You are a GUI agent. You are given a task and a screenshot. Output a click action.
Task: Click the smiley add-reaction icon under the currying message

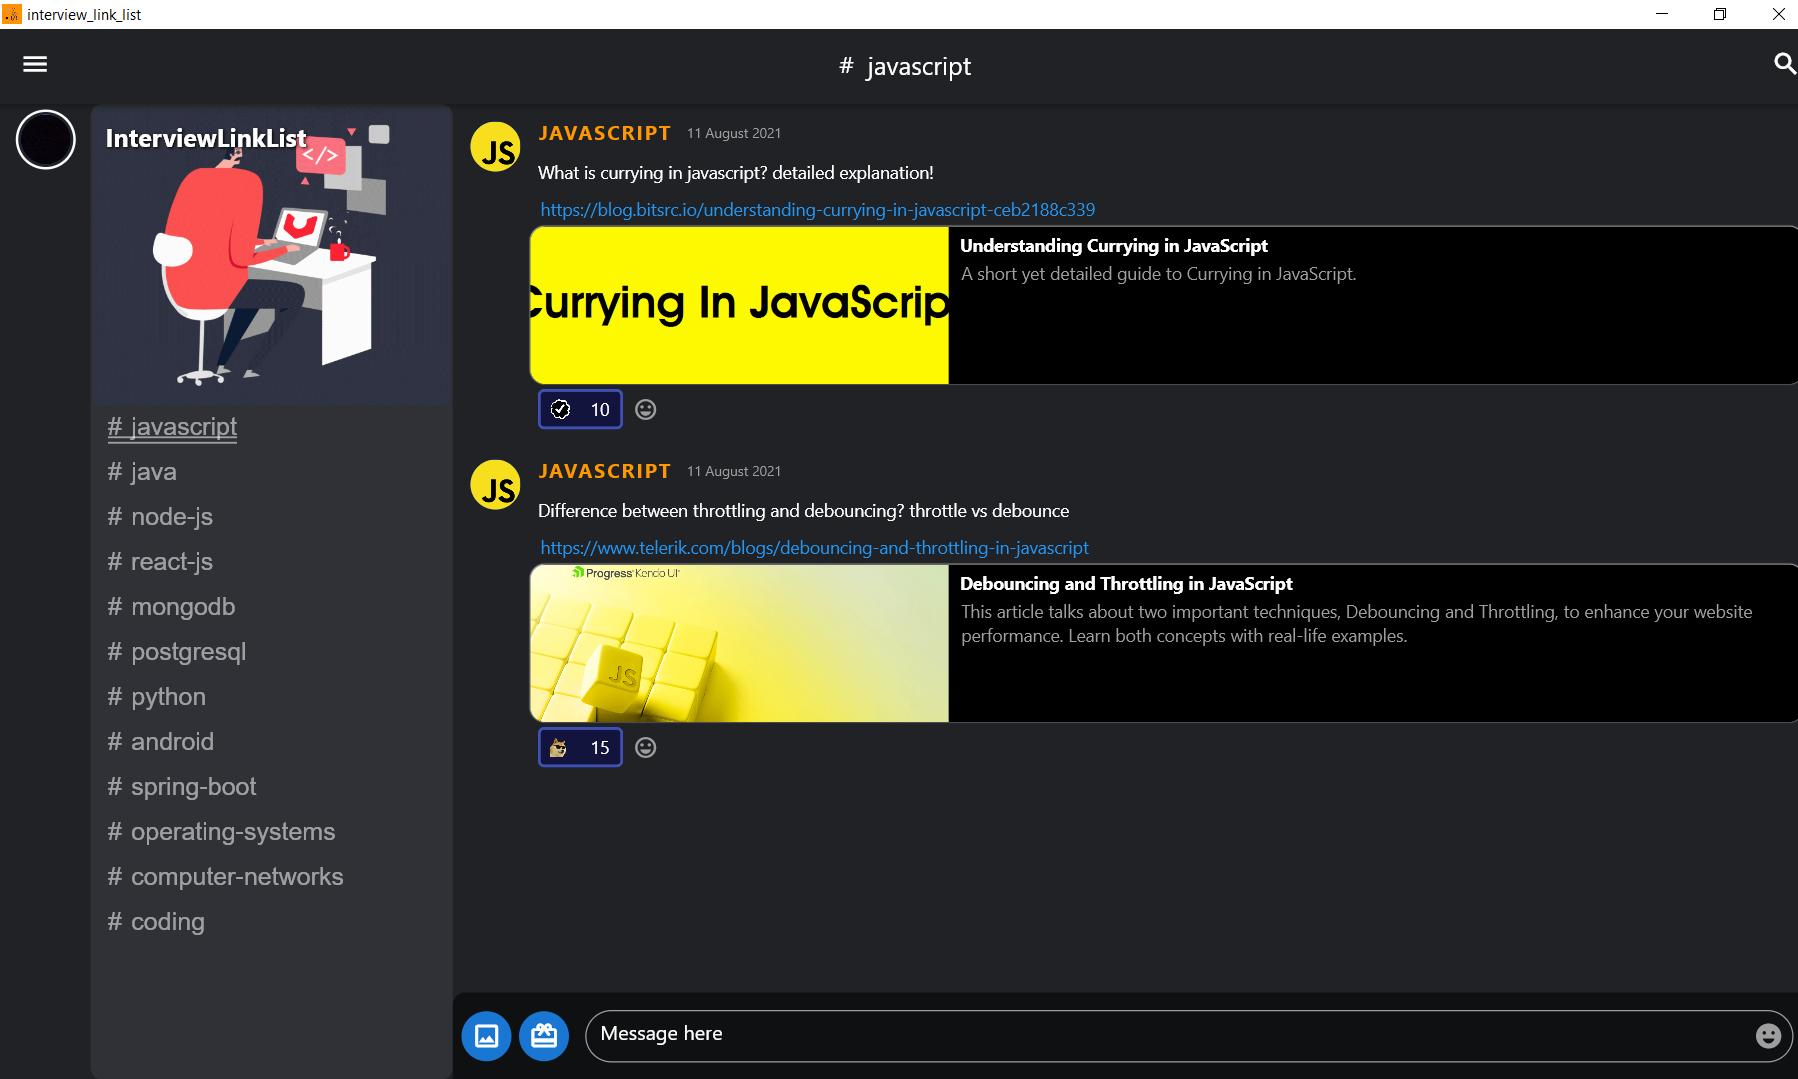(645, 409)
